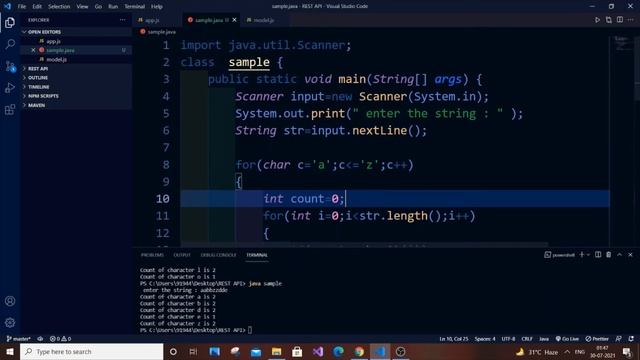Open the Help menu
The width and height of the screenshot is (640, 360).
point(157,7)
